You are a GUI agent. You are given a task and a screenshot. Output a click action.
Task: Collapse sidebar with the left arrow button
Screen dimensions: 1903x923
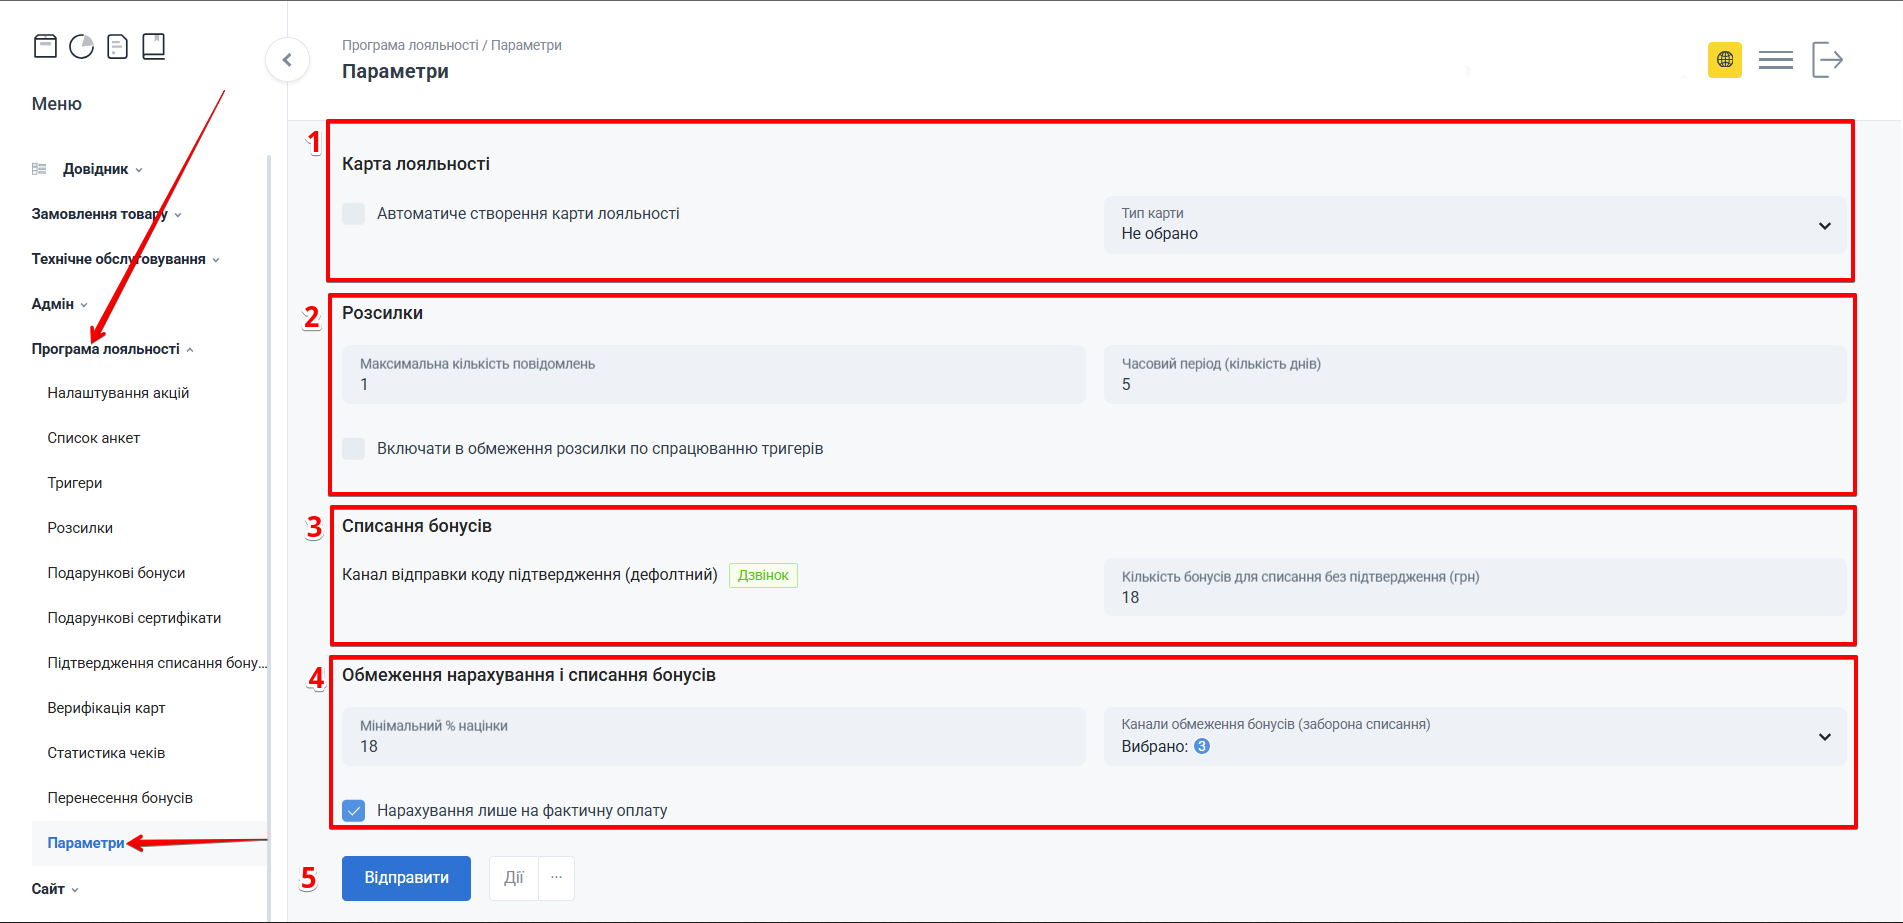click(287, 60)
